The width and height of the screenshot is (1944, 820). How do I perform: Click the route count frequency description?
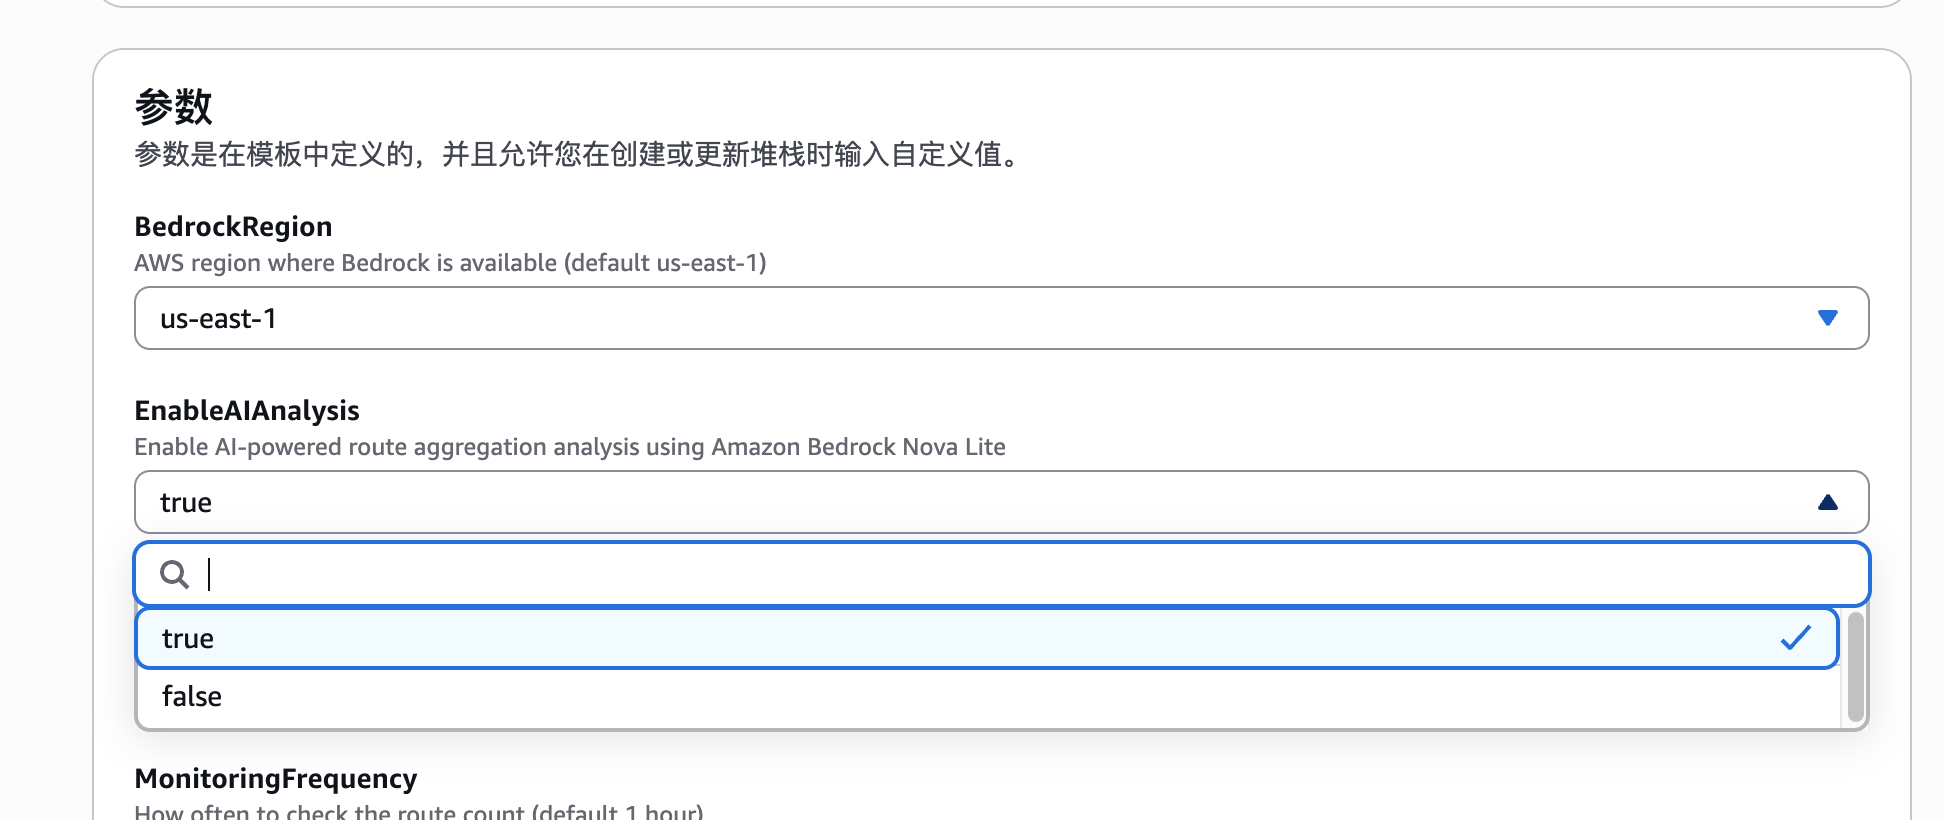419,811
